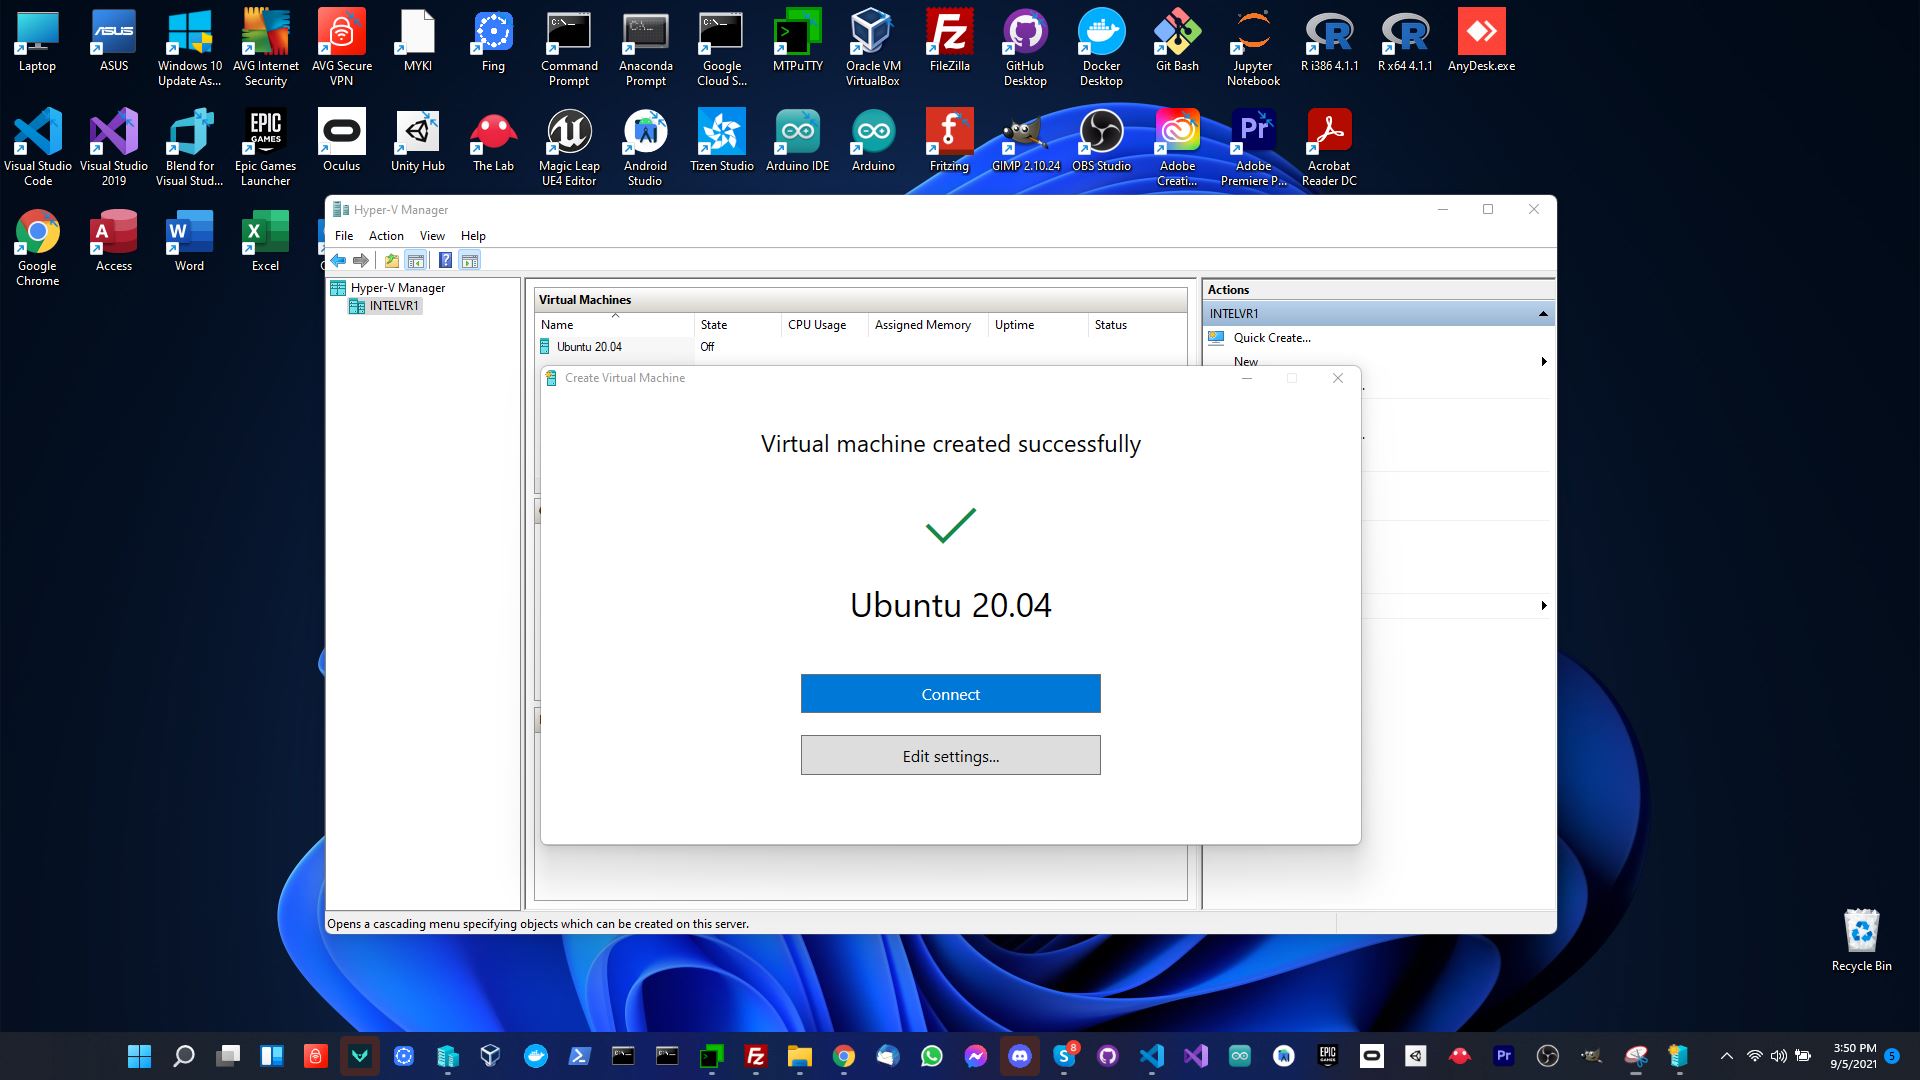Toggle Show/Hide Console Tree toolbar icon

(416, 261)
